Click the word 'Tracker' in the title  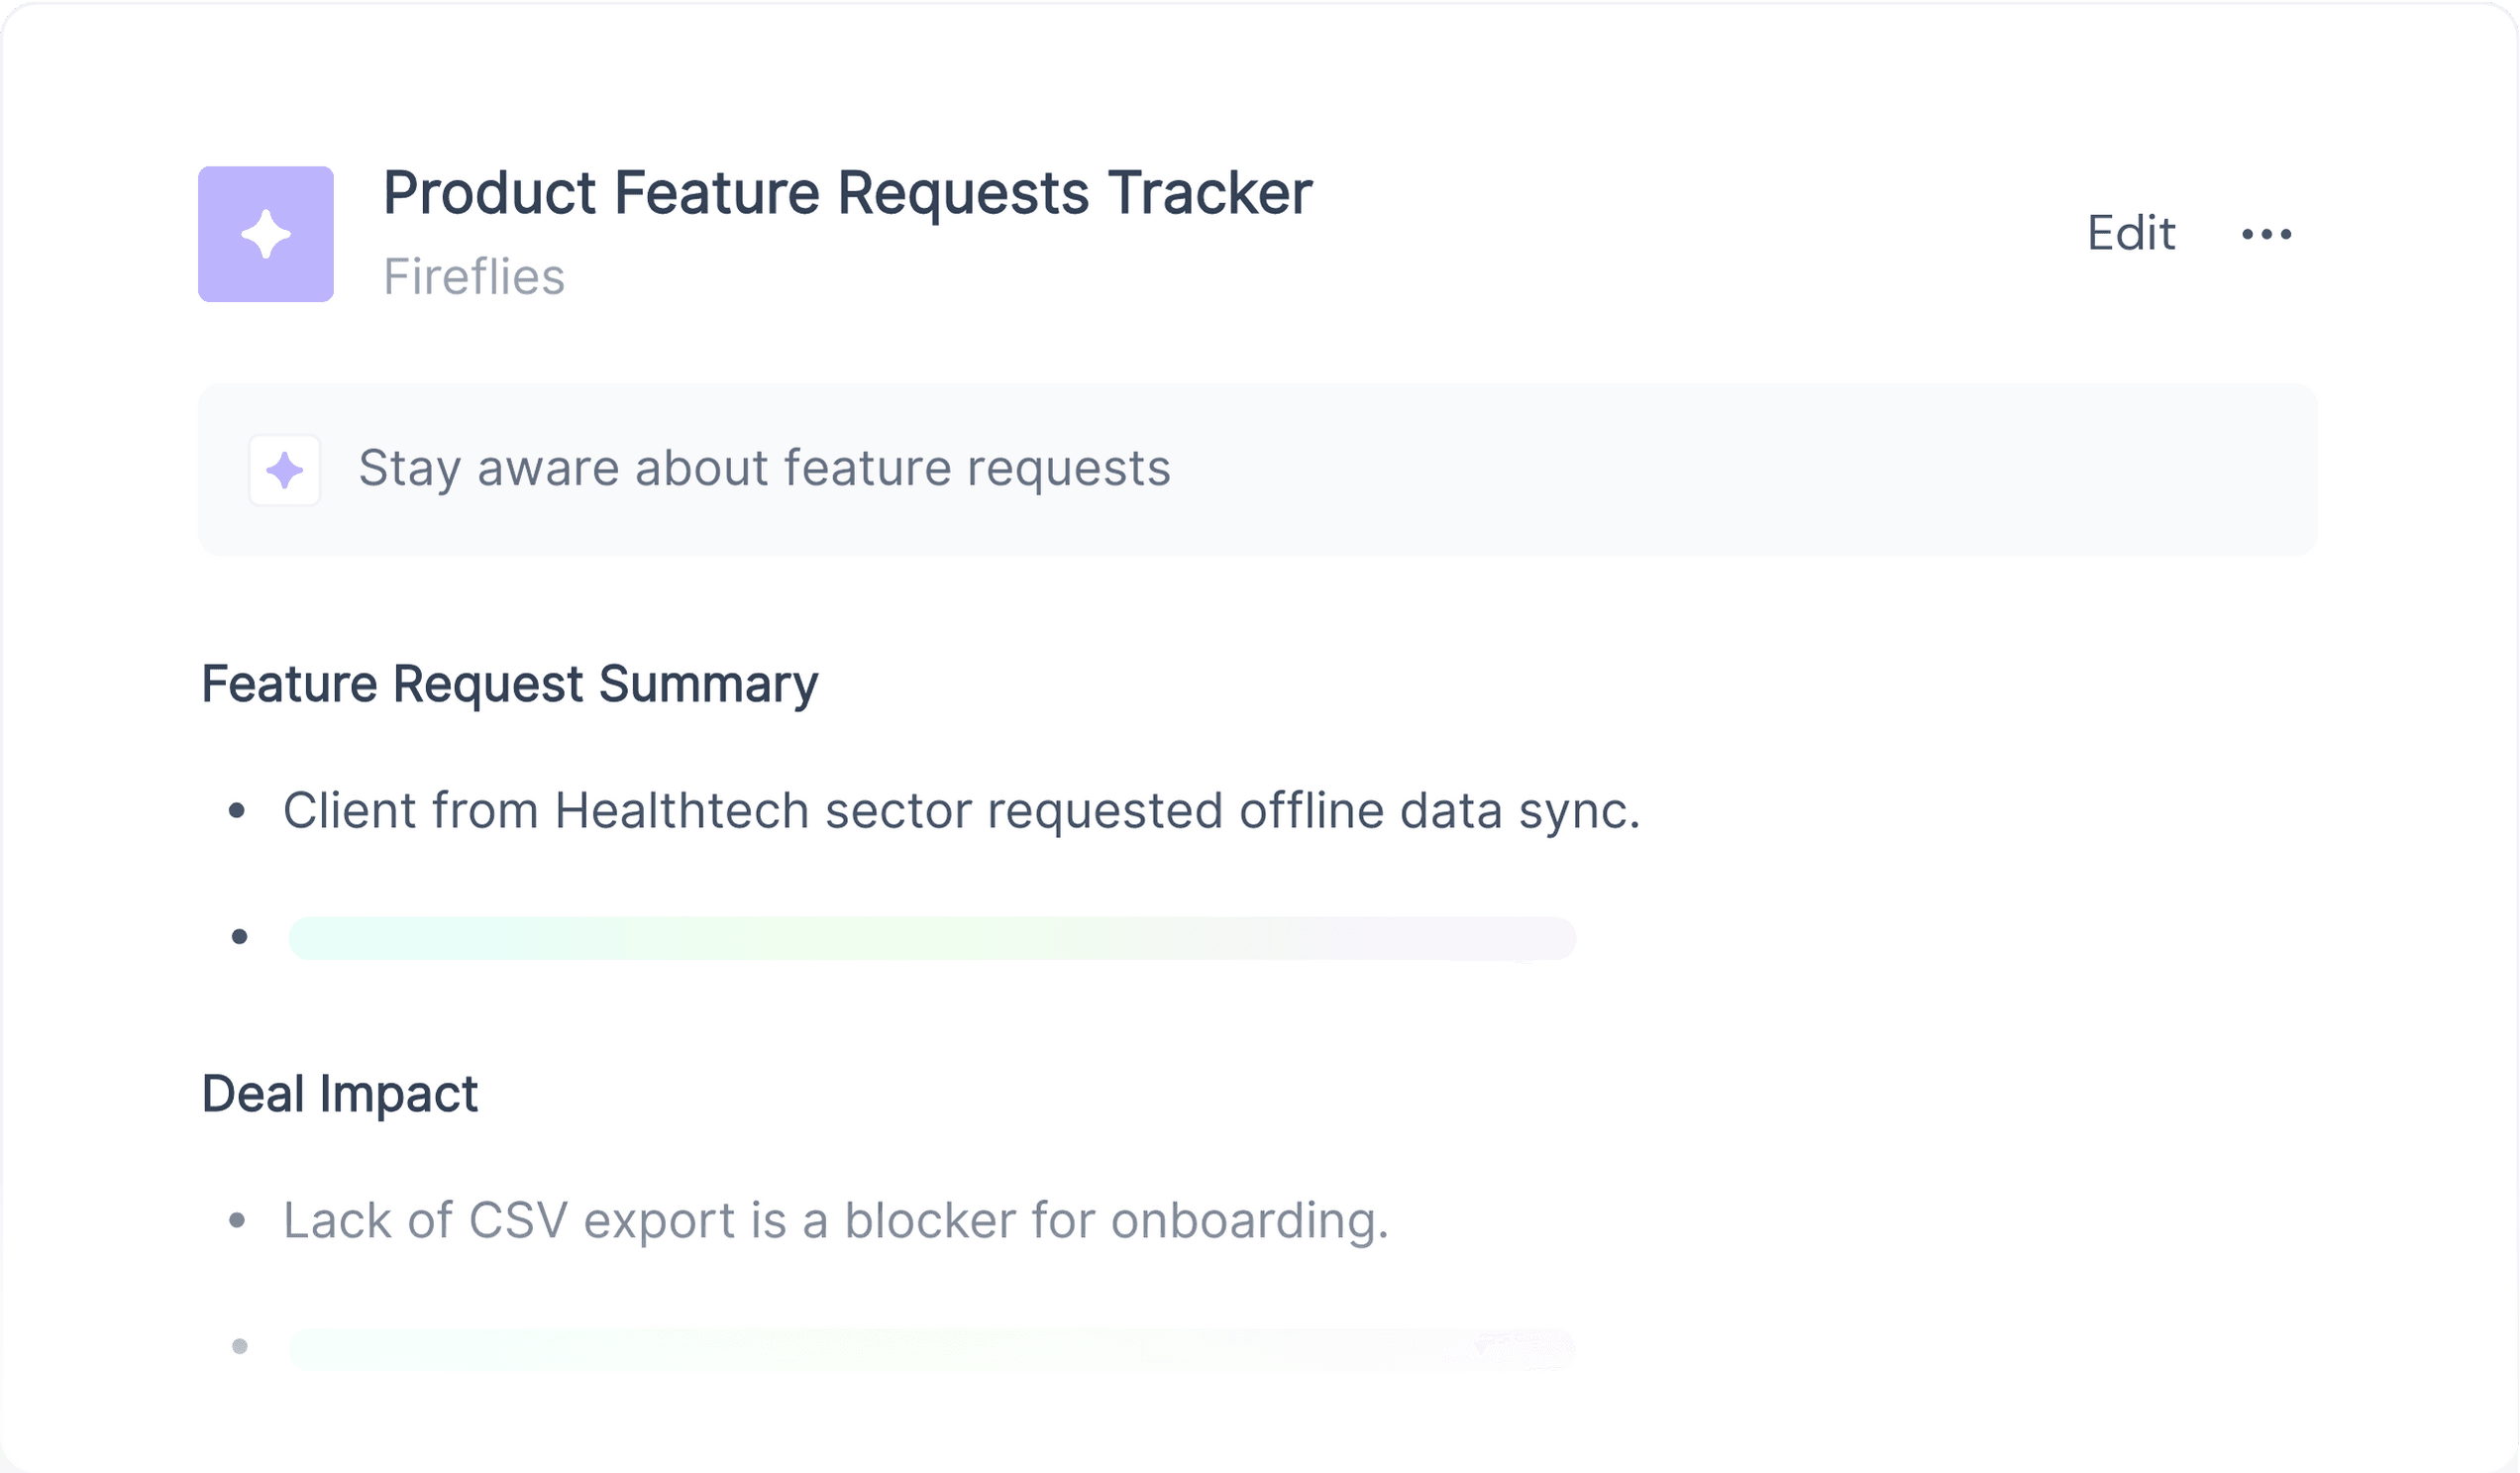point(1209,192)
